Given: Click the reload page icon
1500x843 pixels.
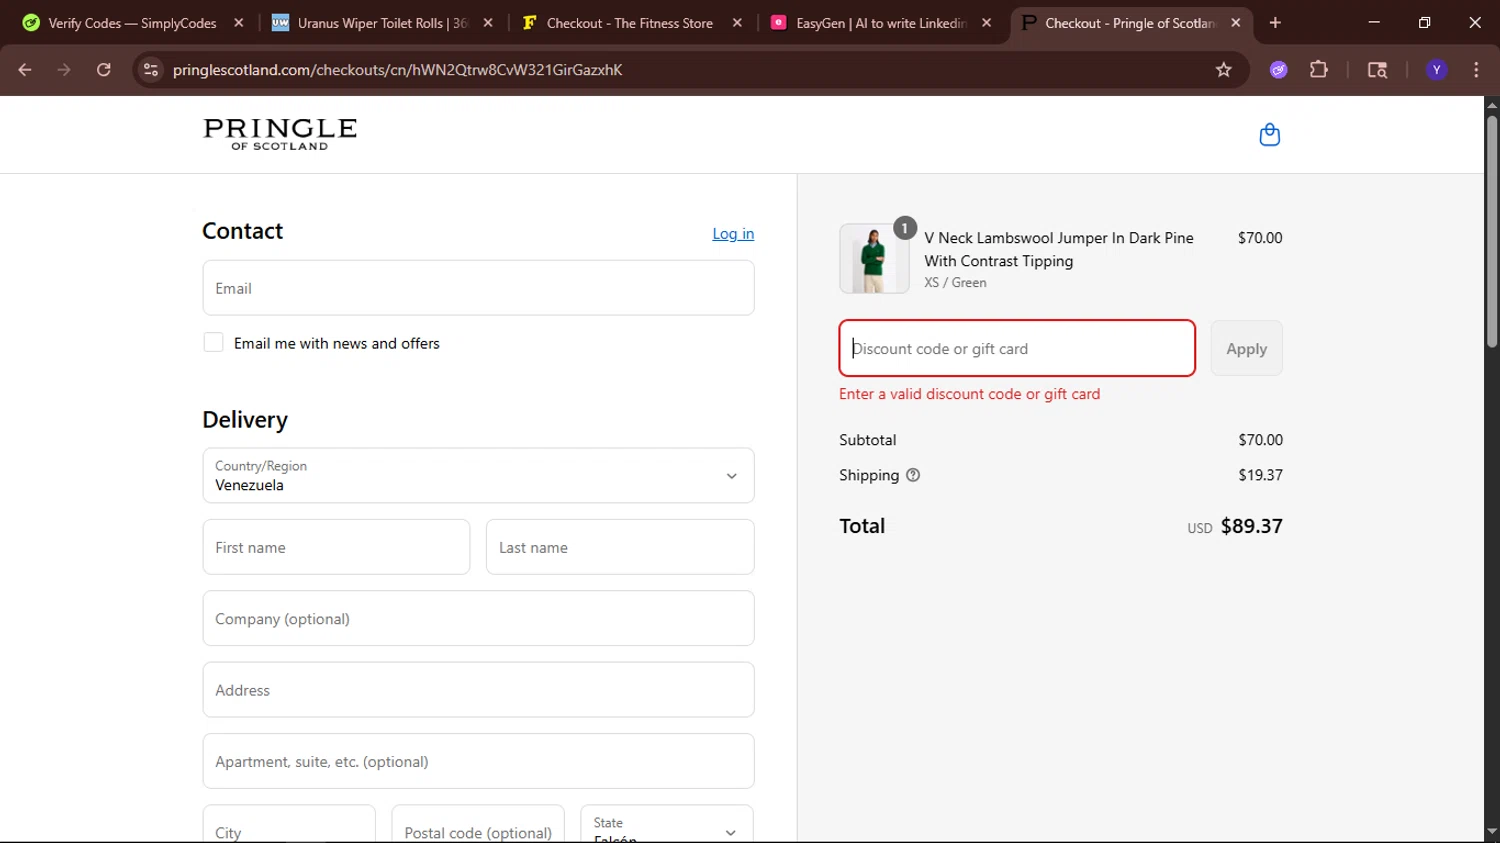Looking at the screenshot, I should click(x=104, y=69).
